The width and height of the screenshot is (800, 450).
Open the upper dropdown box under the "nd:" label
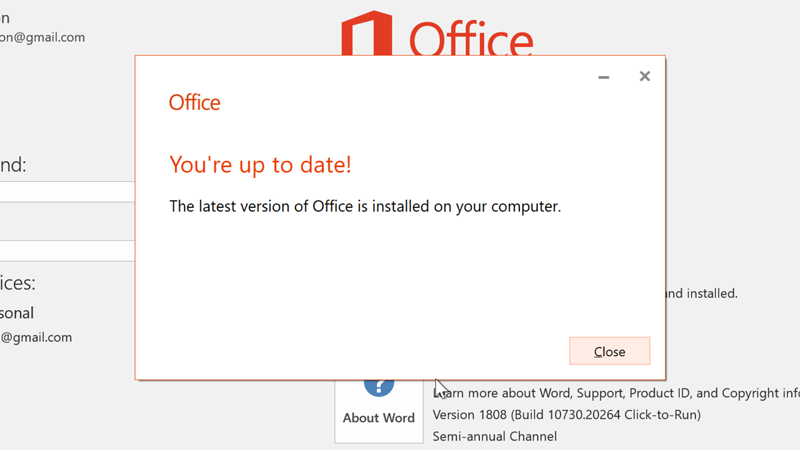pyautogui.click(x=67, y=192)
